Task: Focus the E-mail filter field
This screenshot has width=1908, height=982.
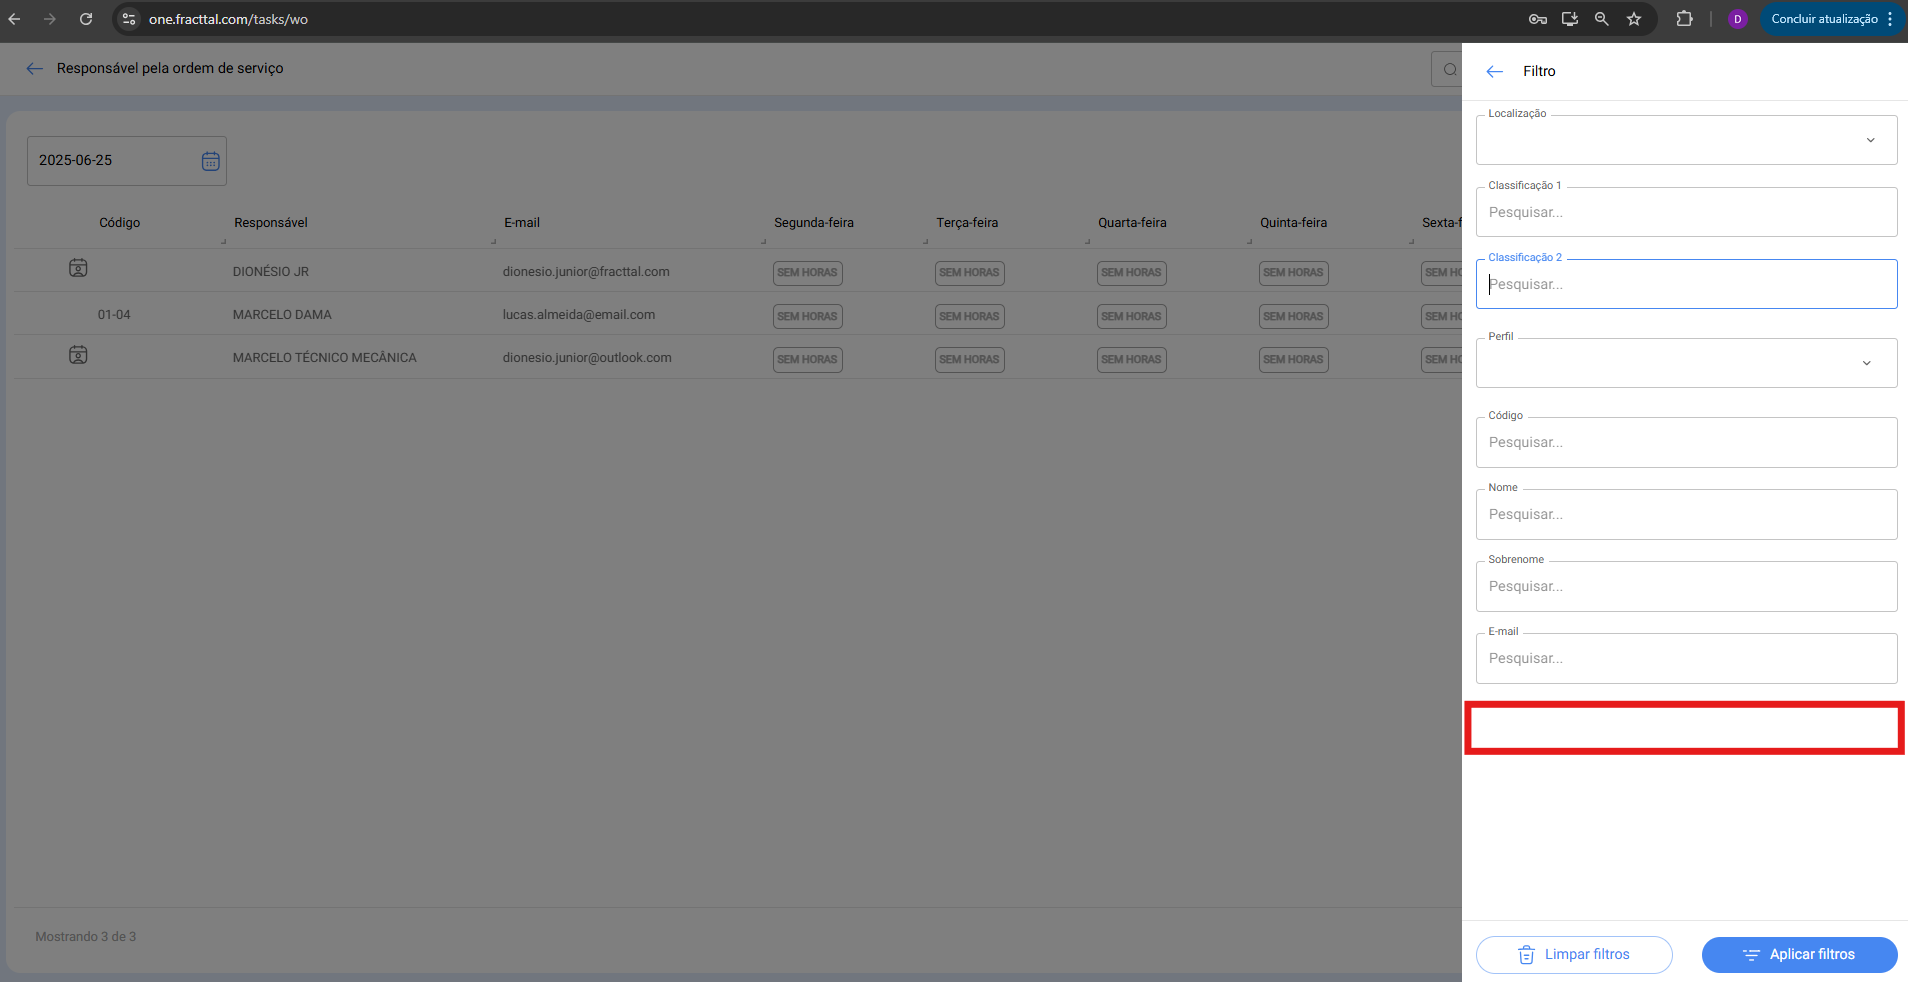Action: coord(1687,658)
